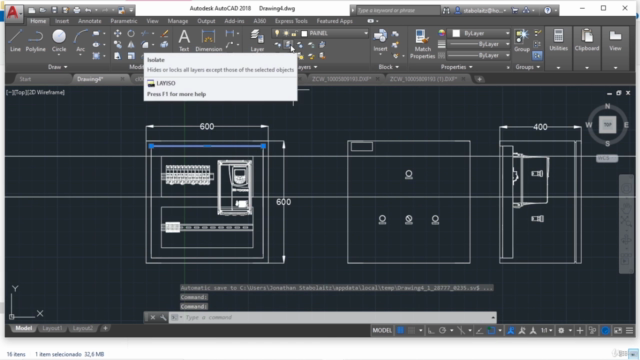Expand the Draw panel

coord(58,67)
